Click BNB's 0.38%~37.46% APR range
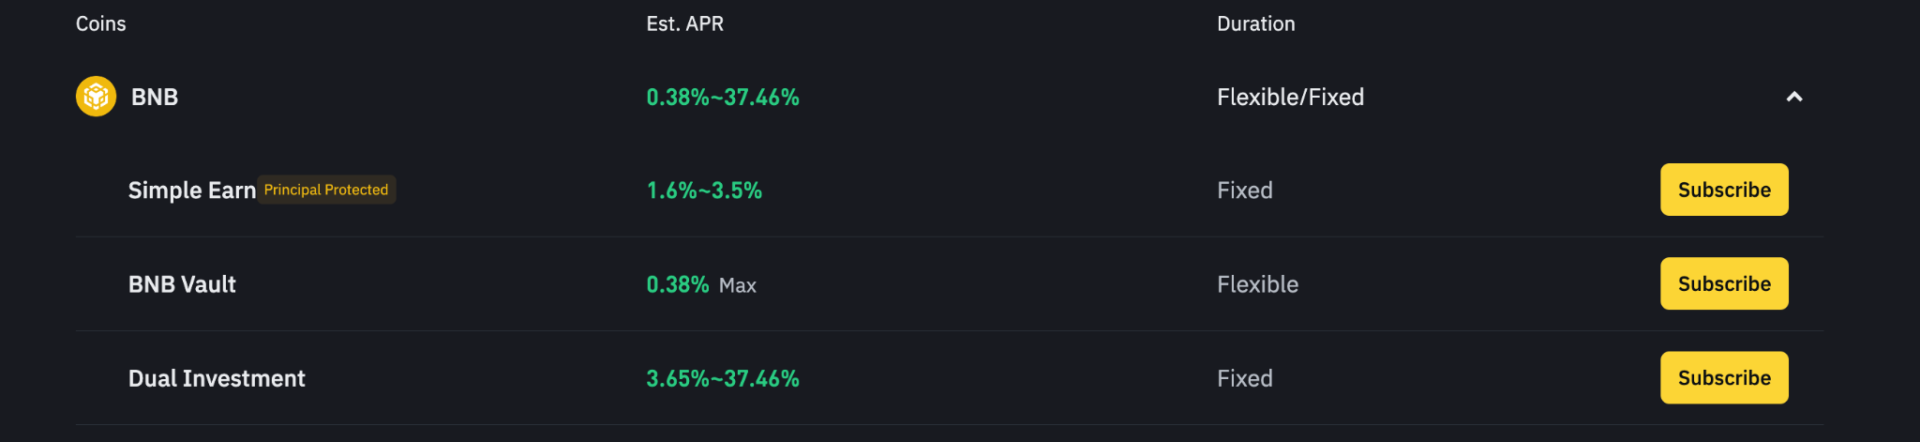1920x442 pixels. tap(723, 98)
